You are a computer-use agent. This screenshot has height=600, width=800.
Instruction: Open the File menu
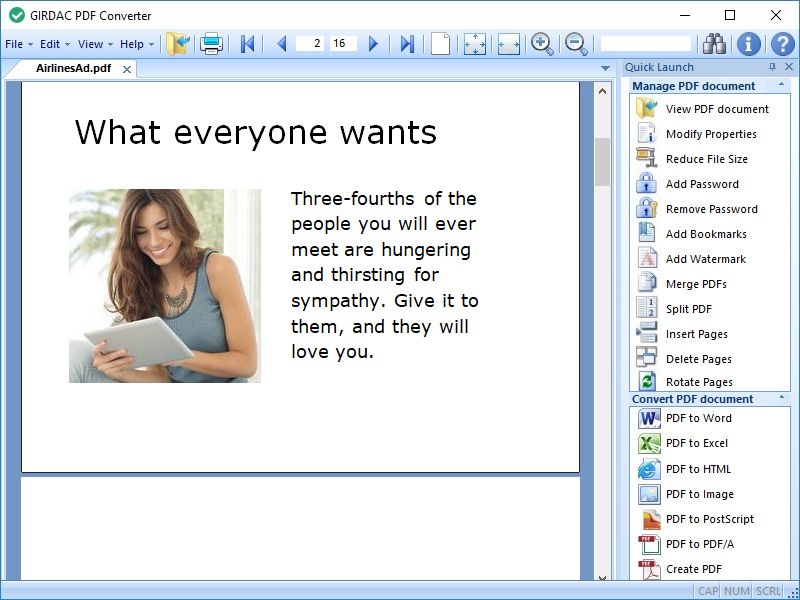[16, 43]
